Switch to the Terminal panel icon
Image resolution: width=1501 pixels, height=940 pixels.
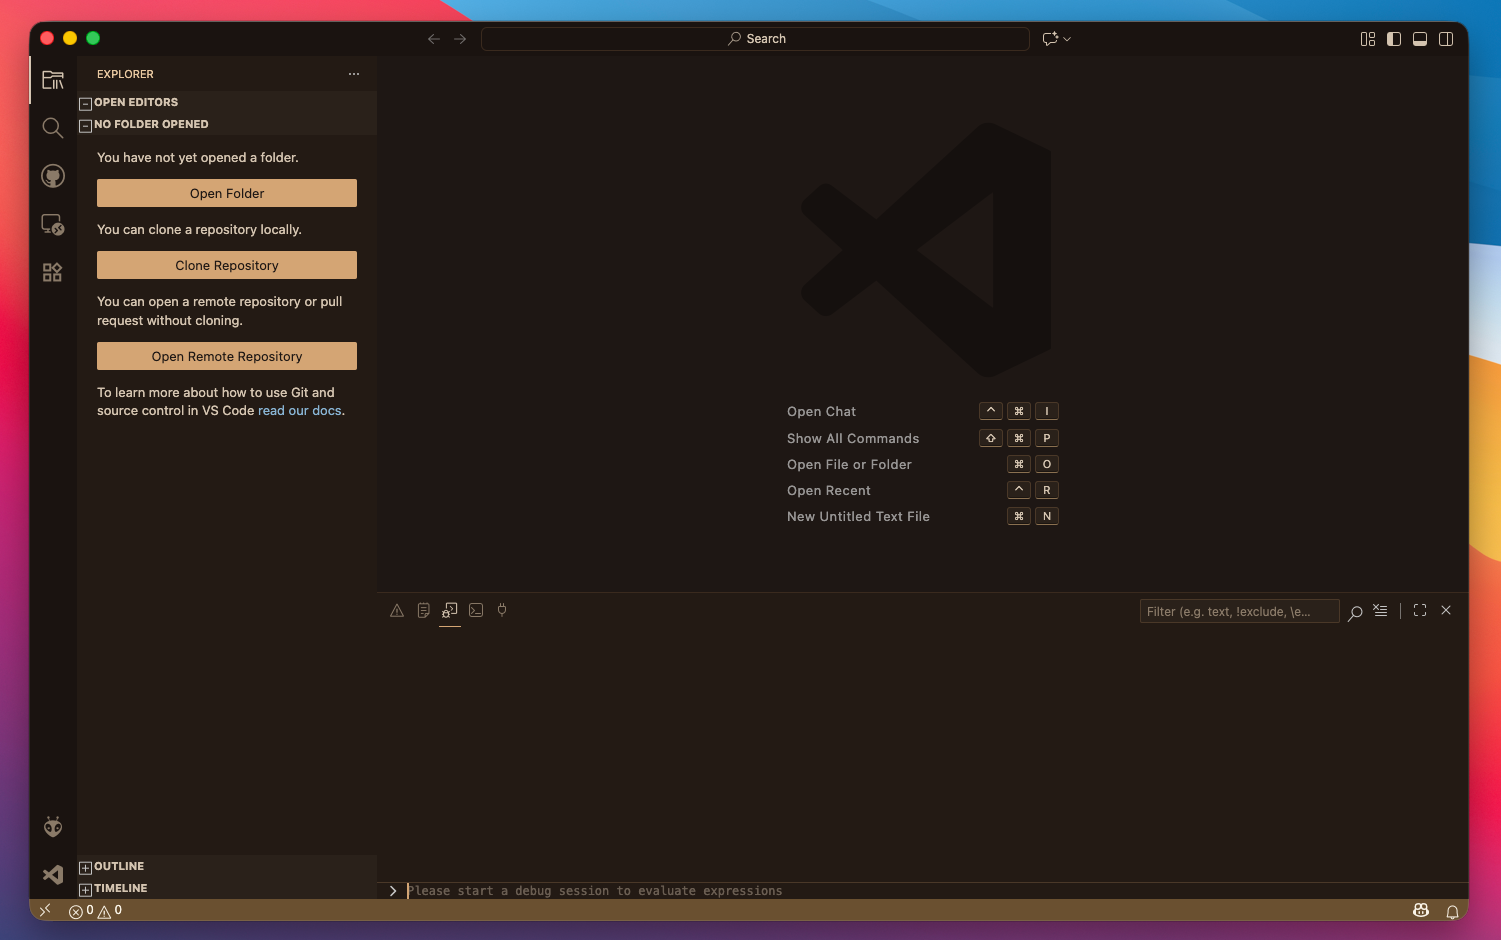click(x=475, y=610)
